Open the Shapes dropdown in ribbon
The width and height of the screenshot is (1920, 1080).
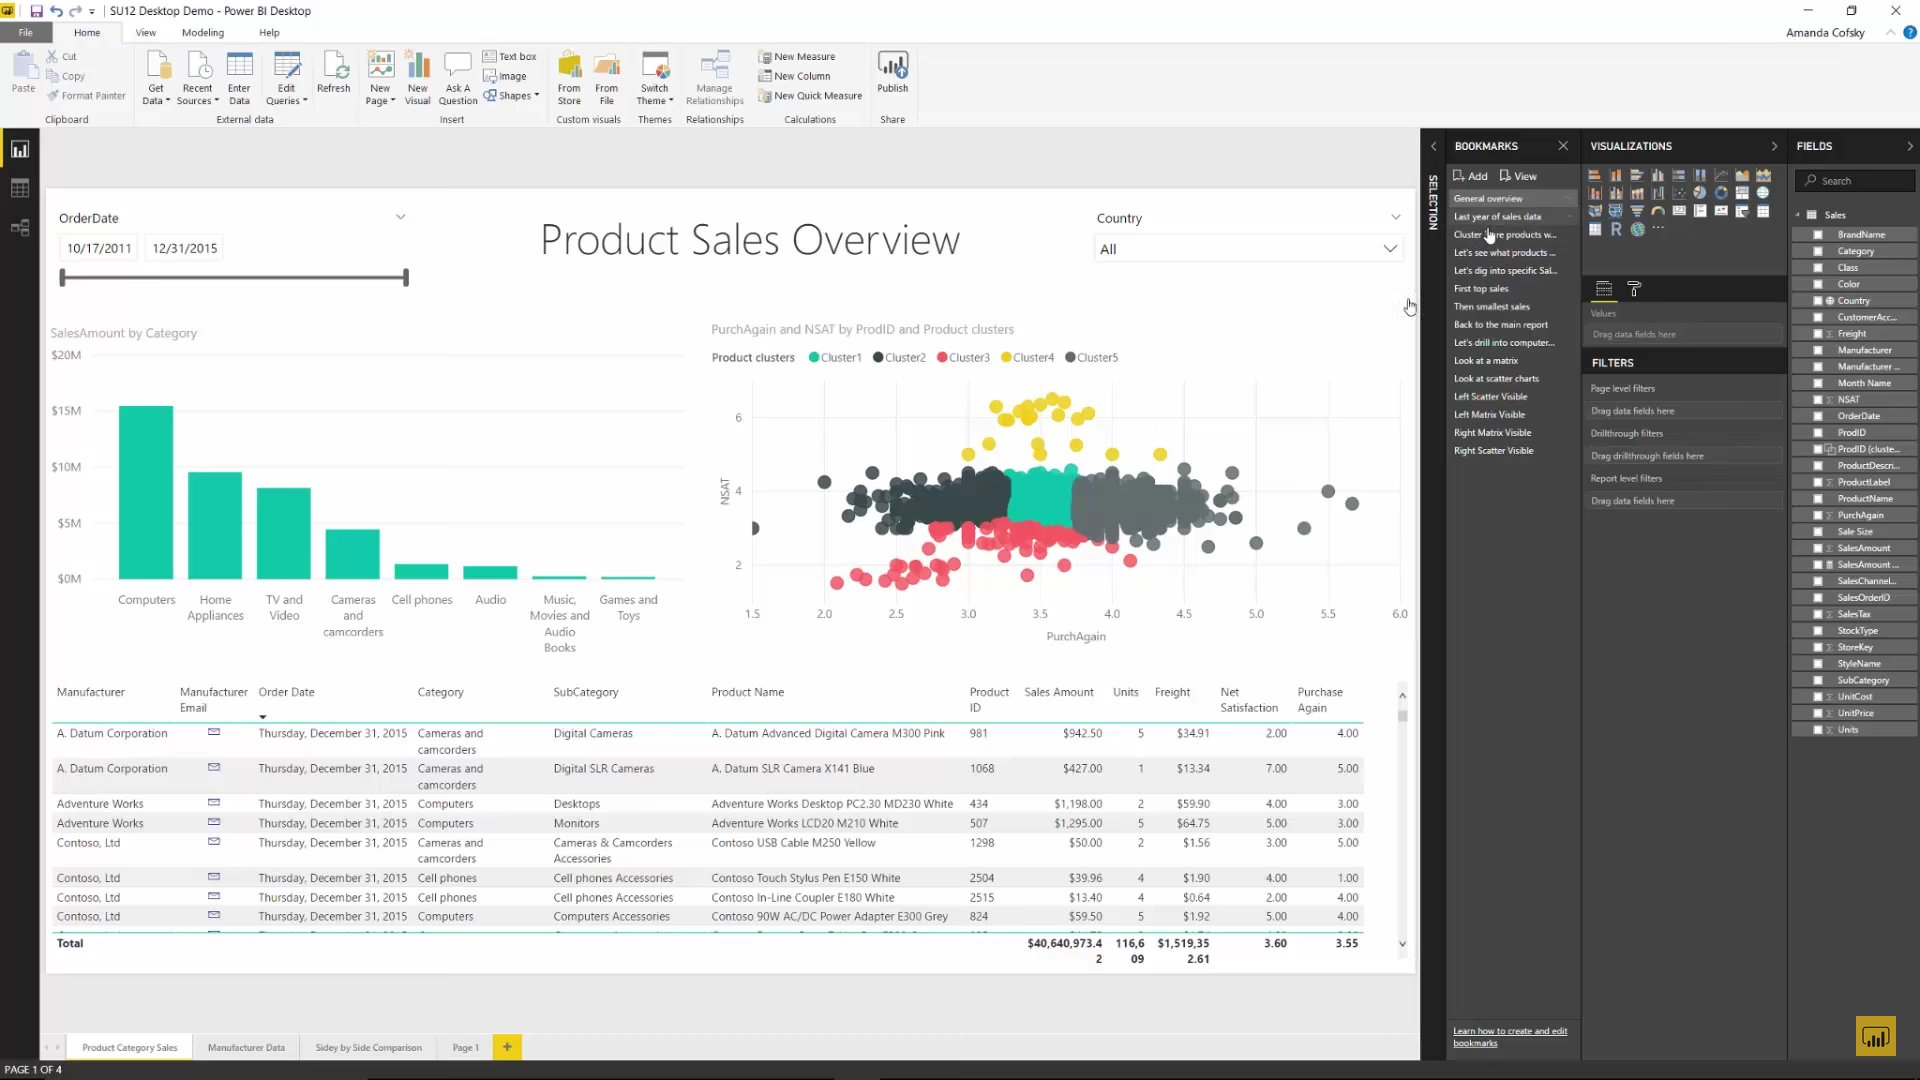[x=511, y=96]
